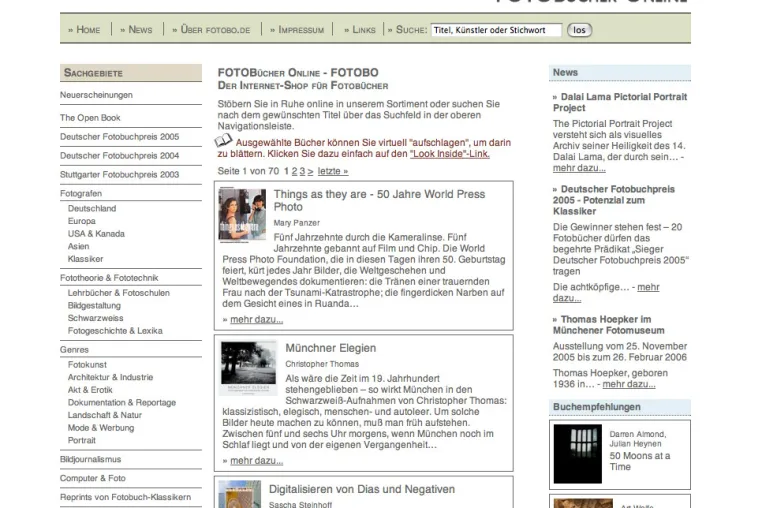Viewport: 762px width, 508px height.
Task: Go to results page 3
Action: (302, 171)
